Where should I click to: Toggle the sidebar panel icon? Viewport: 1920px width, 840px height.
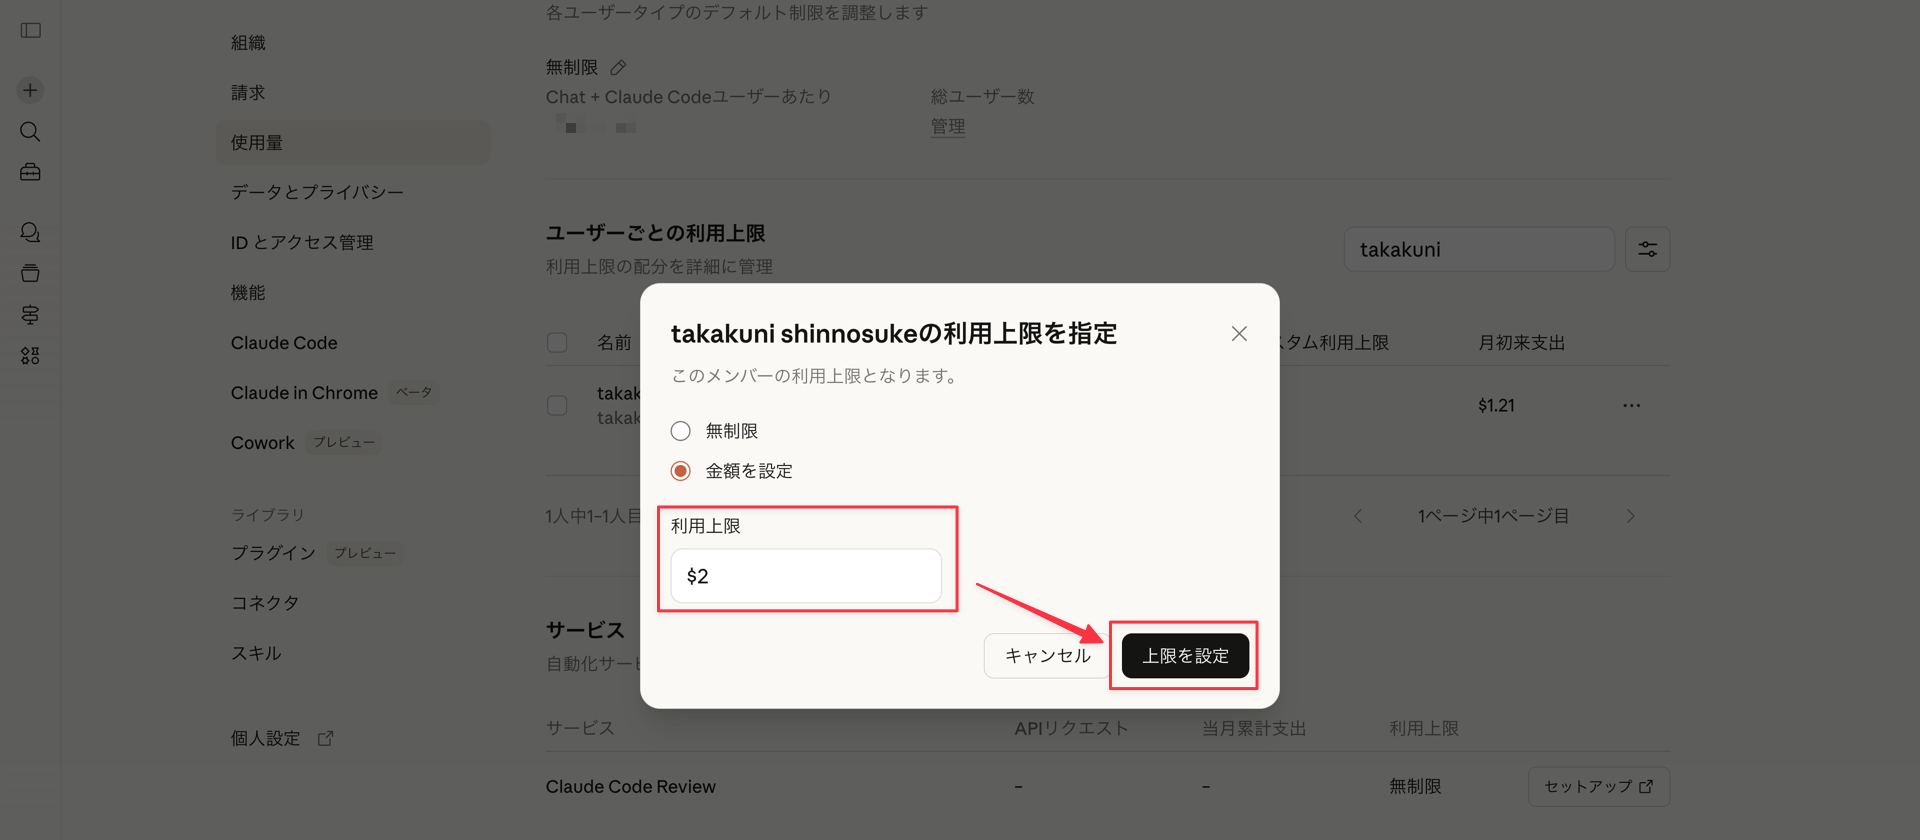coord(31,30)
